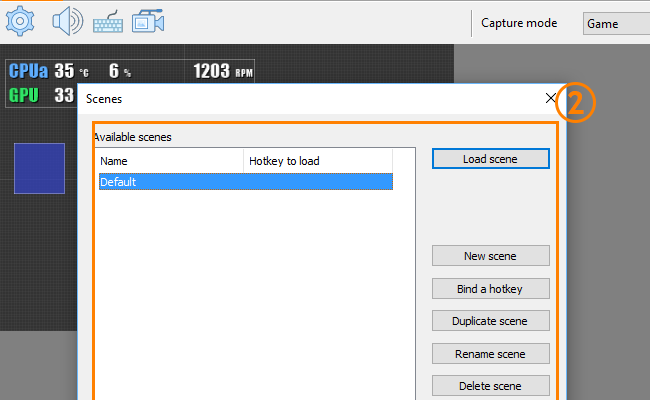Click the Load scene button
This screenshot has width=650, height=400.
point(490,159)
